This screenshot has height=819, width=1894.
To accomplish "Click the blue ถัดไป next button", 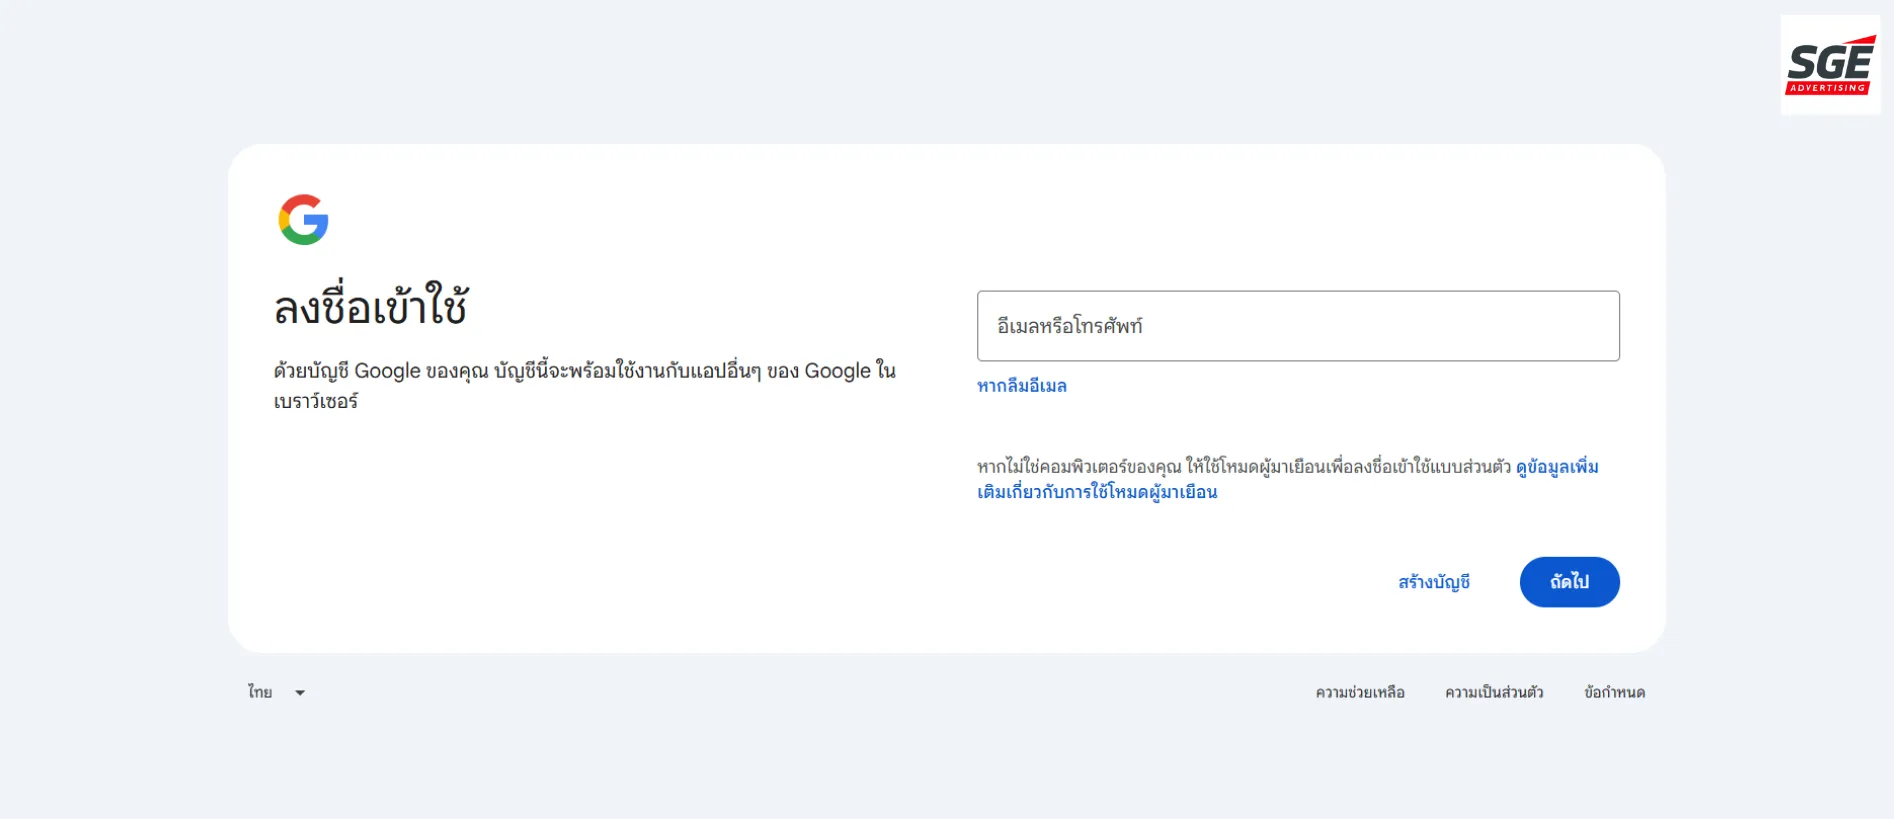I will coord(1570,582).
